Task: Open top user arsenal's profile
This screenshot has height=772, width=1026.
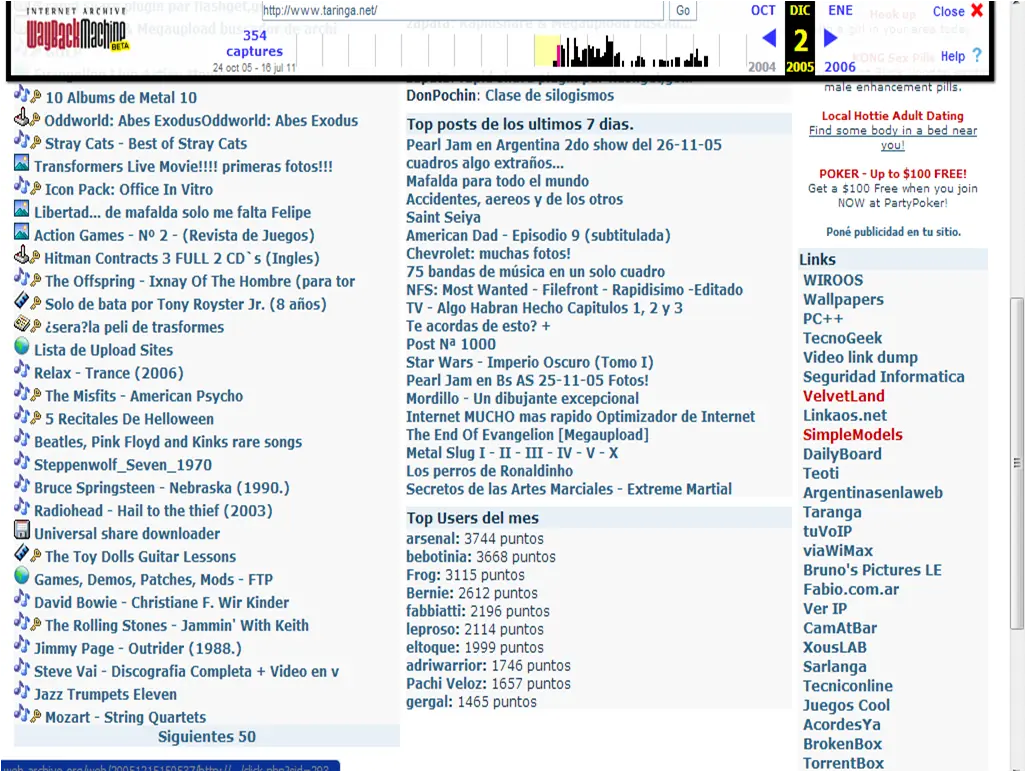Action: (x=433, y=539)
